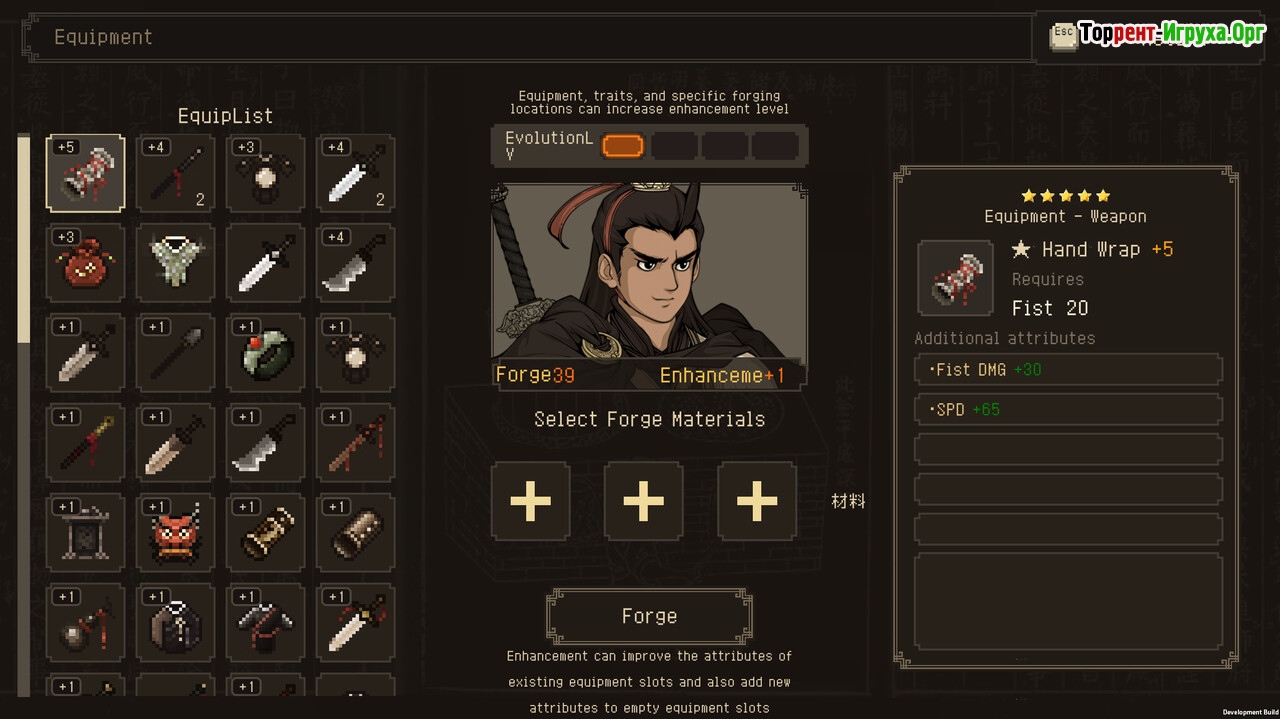The image size is (1280, 719).
Task: Add the first forge material slot
Action: pyautogui.click(x=530, y=500)
